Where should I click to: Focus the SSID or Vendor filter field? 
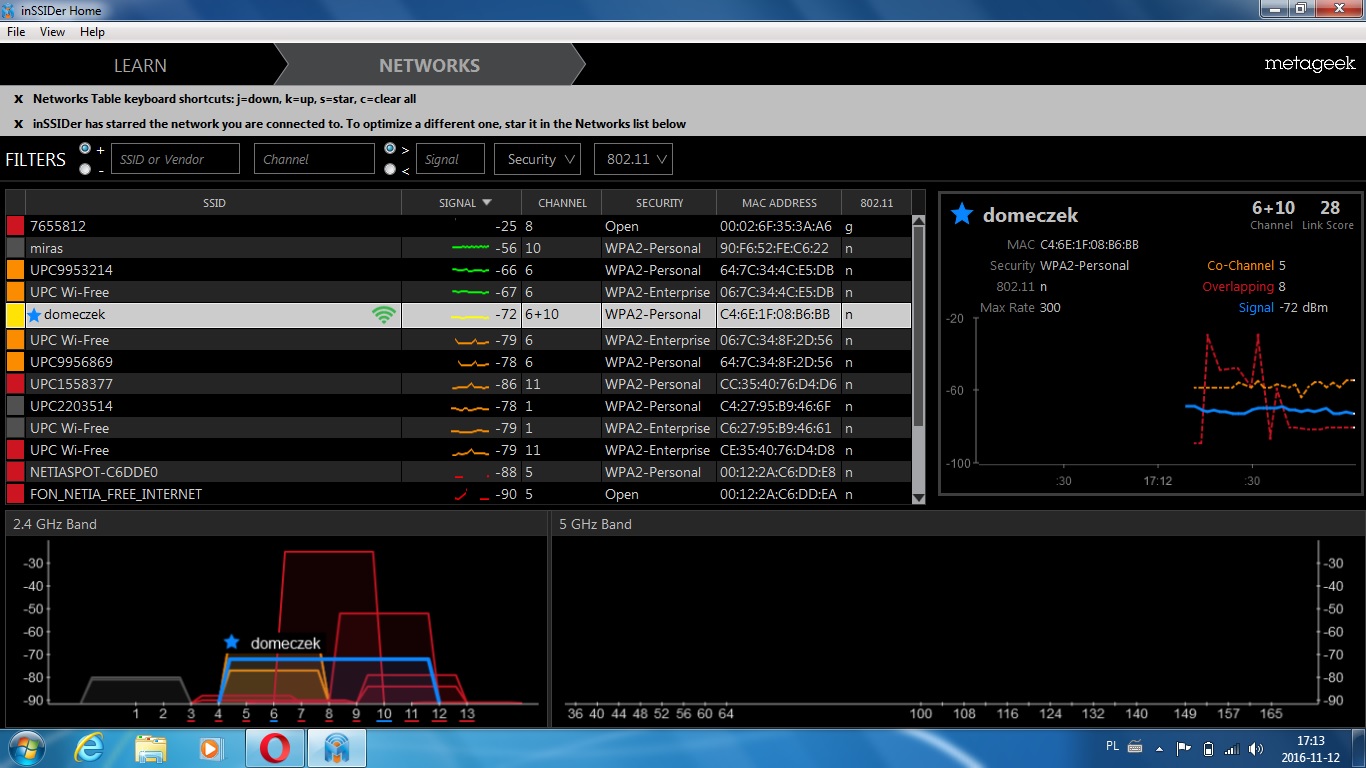pyautogui.click(x=175, y=159)
